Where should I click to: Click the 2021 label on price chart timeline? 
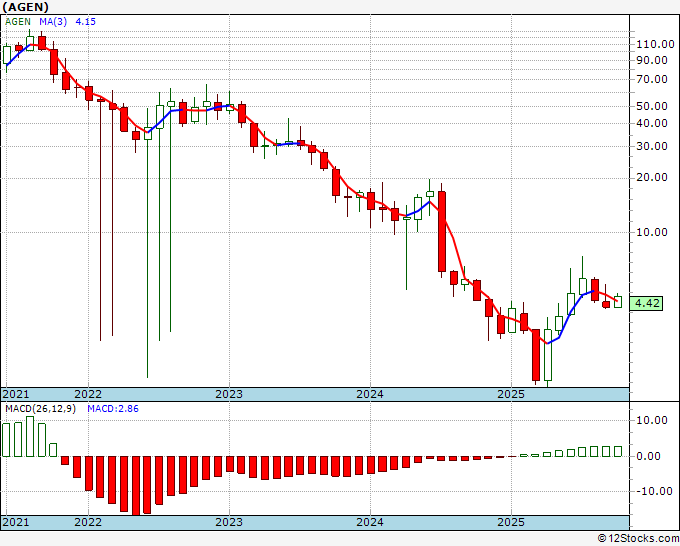point(16,394)
